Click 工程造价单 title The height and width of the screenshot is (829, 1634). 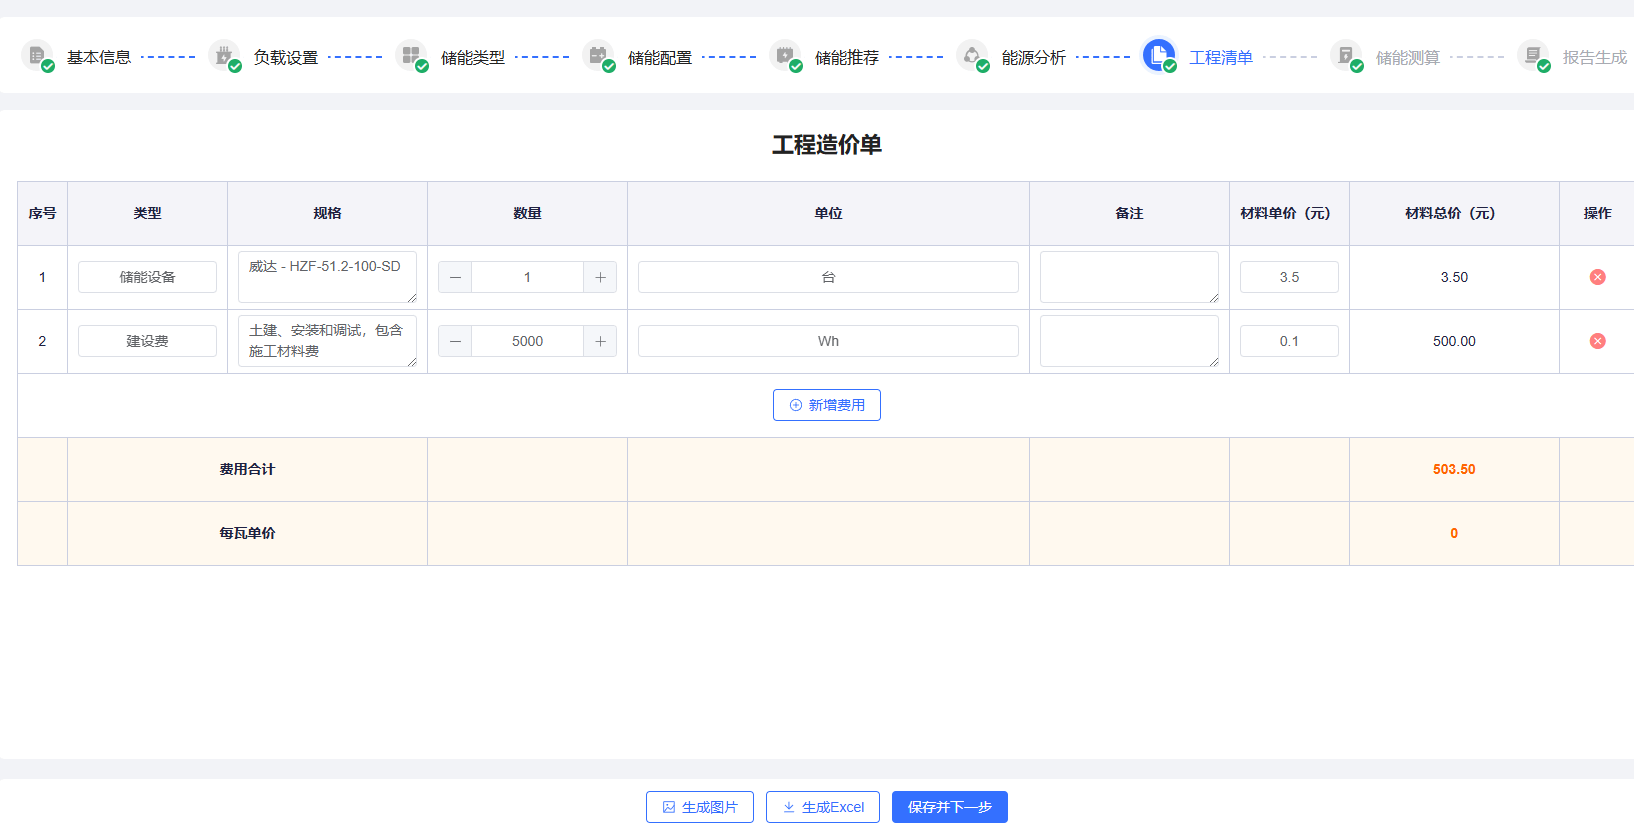click(x=827, y=145)
